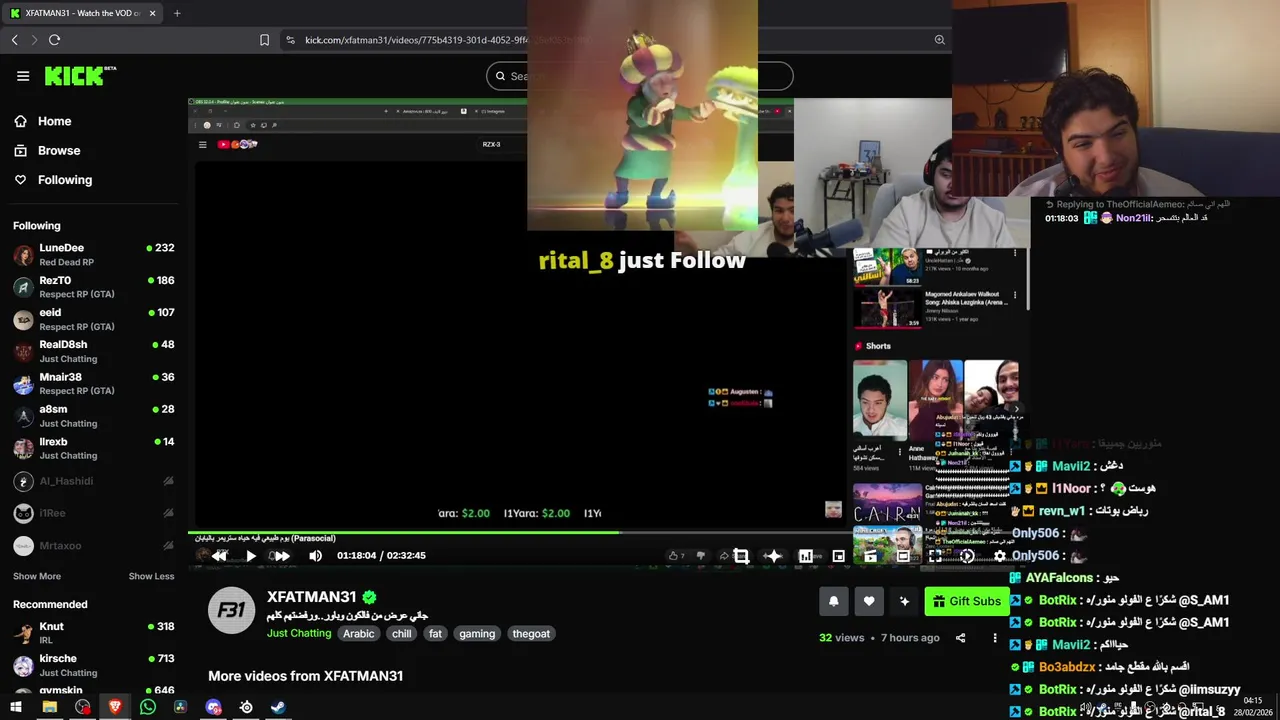Open RealD8sh Just Chatting channel
Image resolution: width=1280 pixels, height=720 pixels.
tap(93, 351)
